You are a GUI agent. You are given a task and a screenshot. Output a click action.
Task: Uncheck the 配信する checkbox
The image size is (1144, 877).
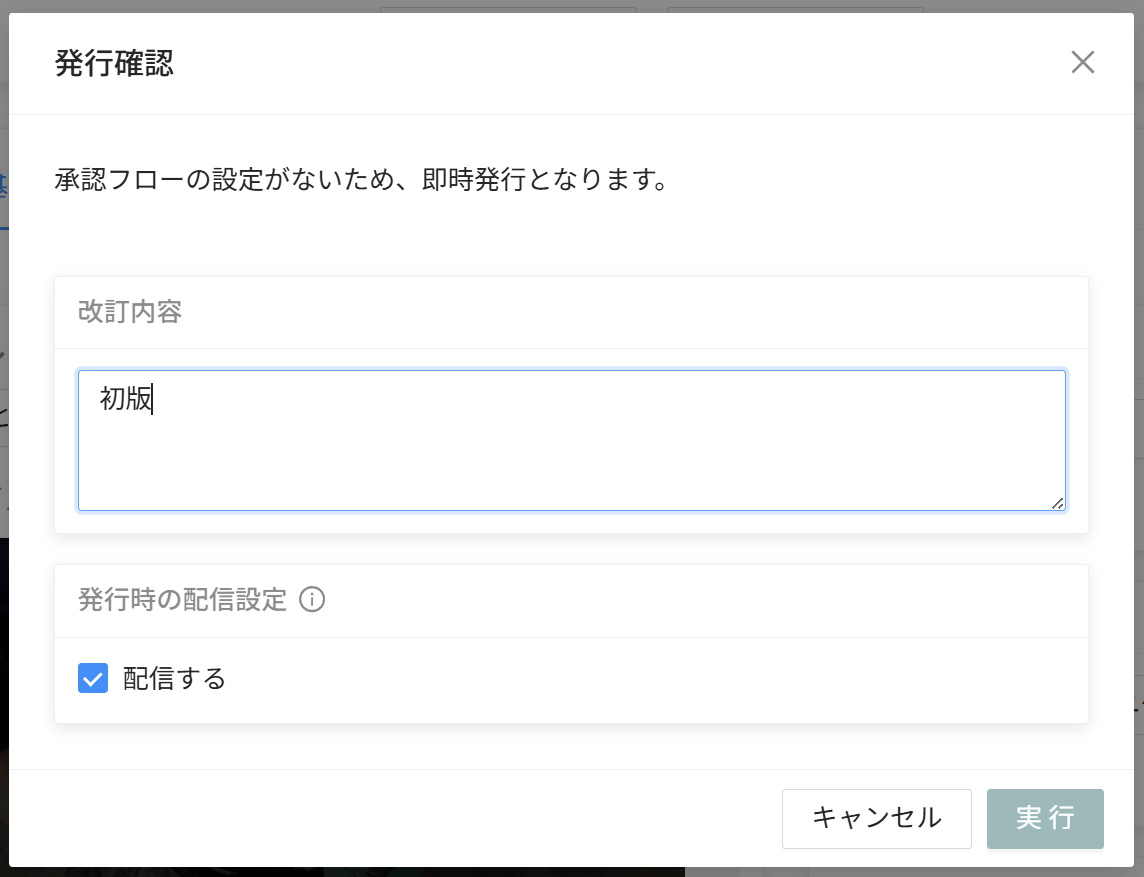93,679
